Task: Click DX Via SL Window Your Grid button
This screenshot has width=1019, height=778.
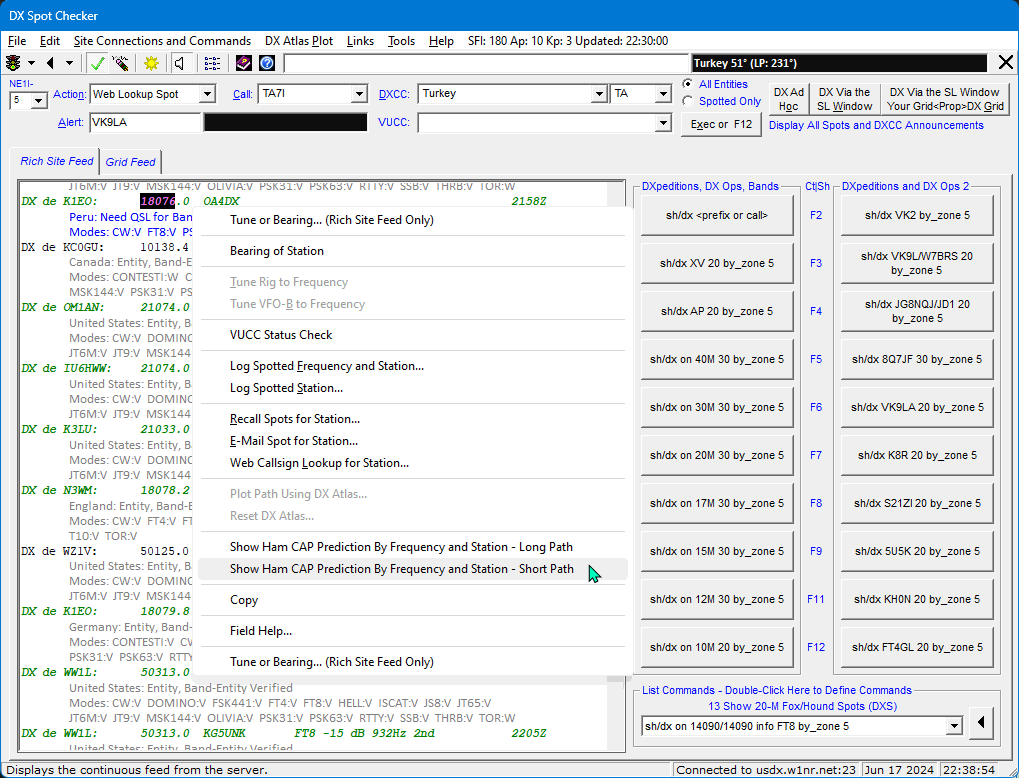Action: (945, 99)
